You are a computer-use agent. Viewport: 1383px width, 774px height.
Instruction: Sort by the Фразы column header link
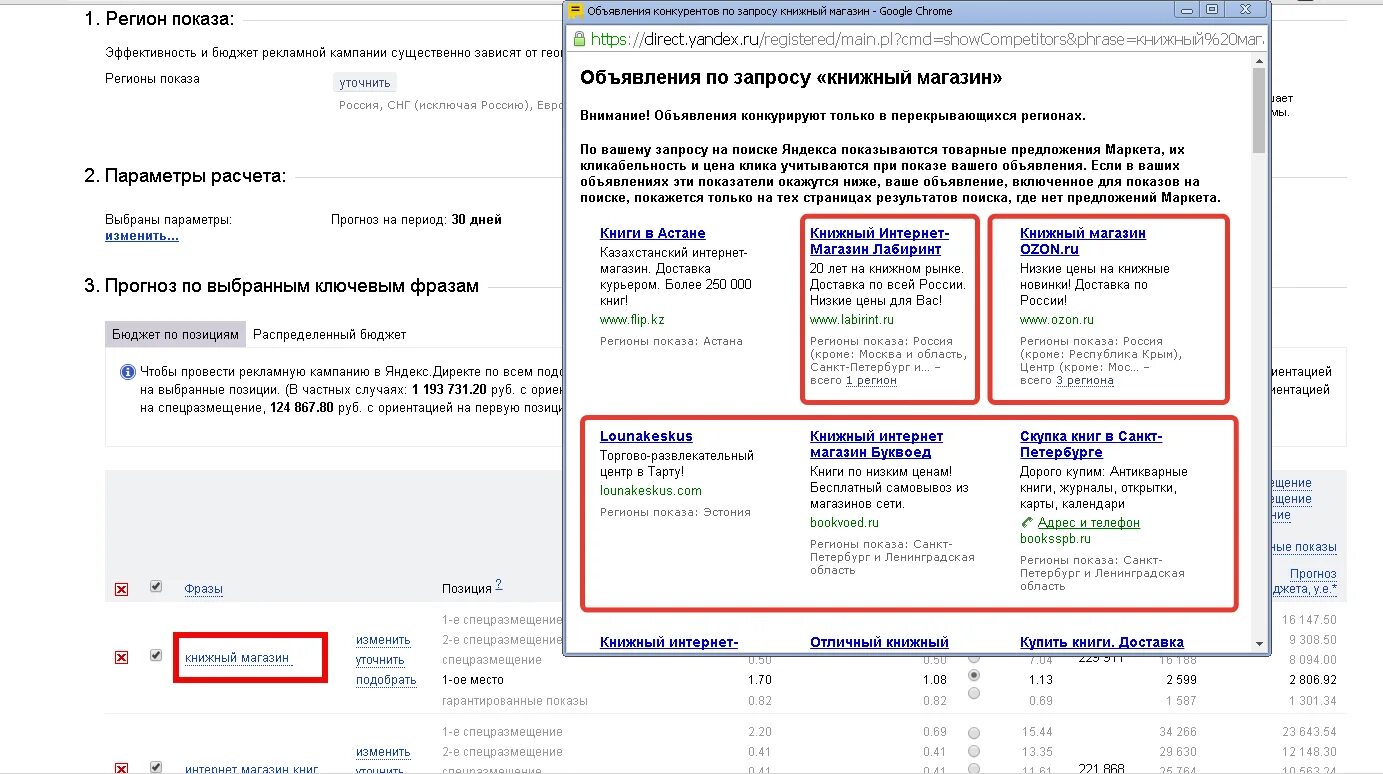point(203,589)
